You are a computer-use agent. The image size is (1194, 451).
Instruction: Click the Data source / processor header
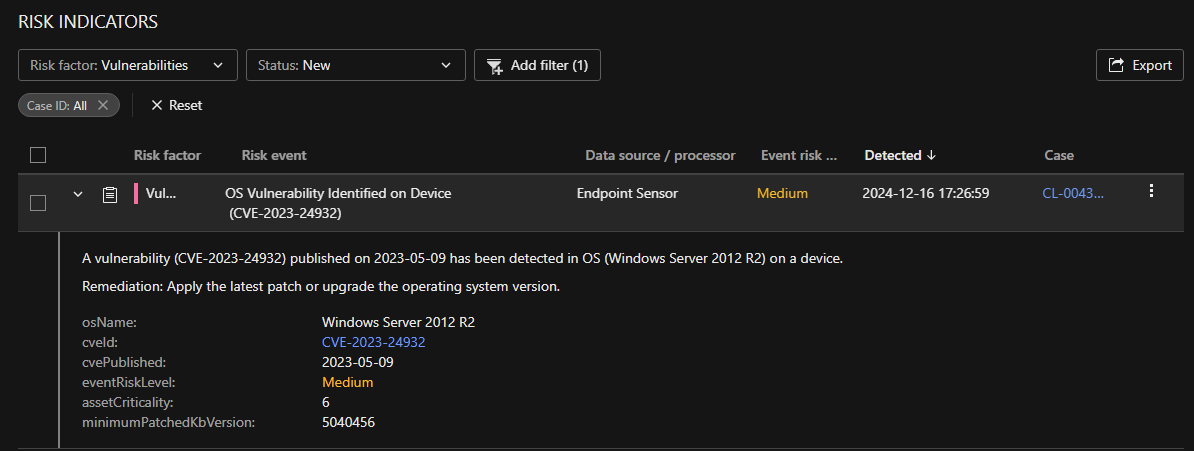660,155
